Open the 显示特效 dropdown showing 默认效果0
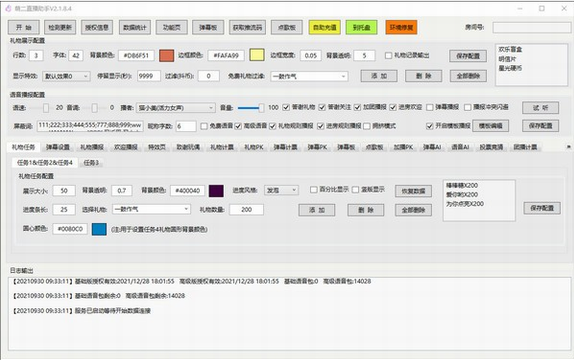This screenshot has width=574, height=360. [66, 76]
